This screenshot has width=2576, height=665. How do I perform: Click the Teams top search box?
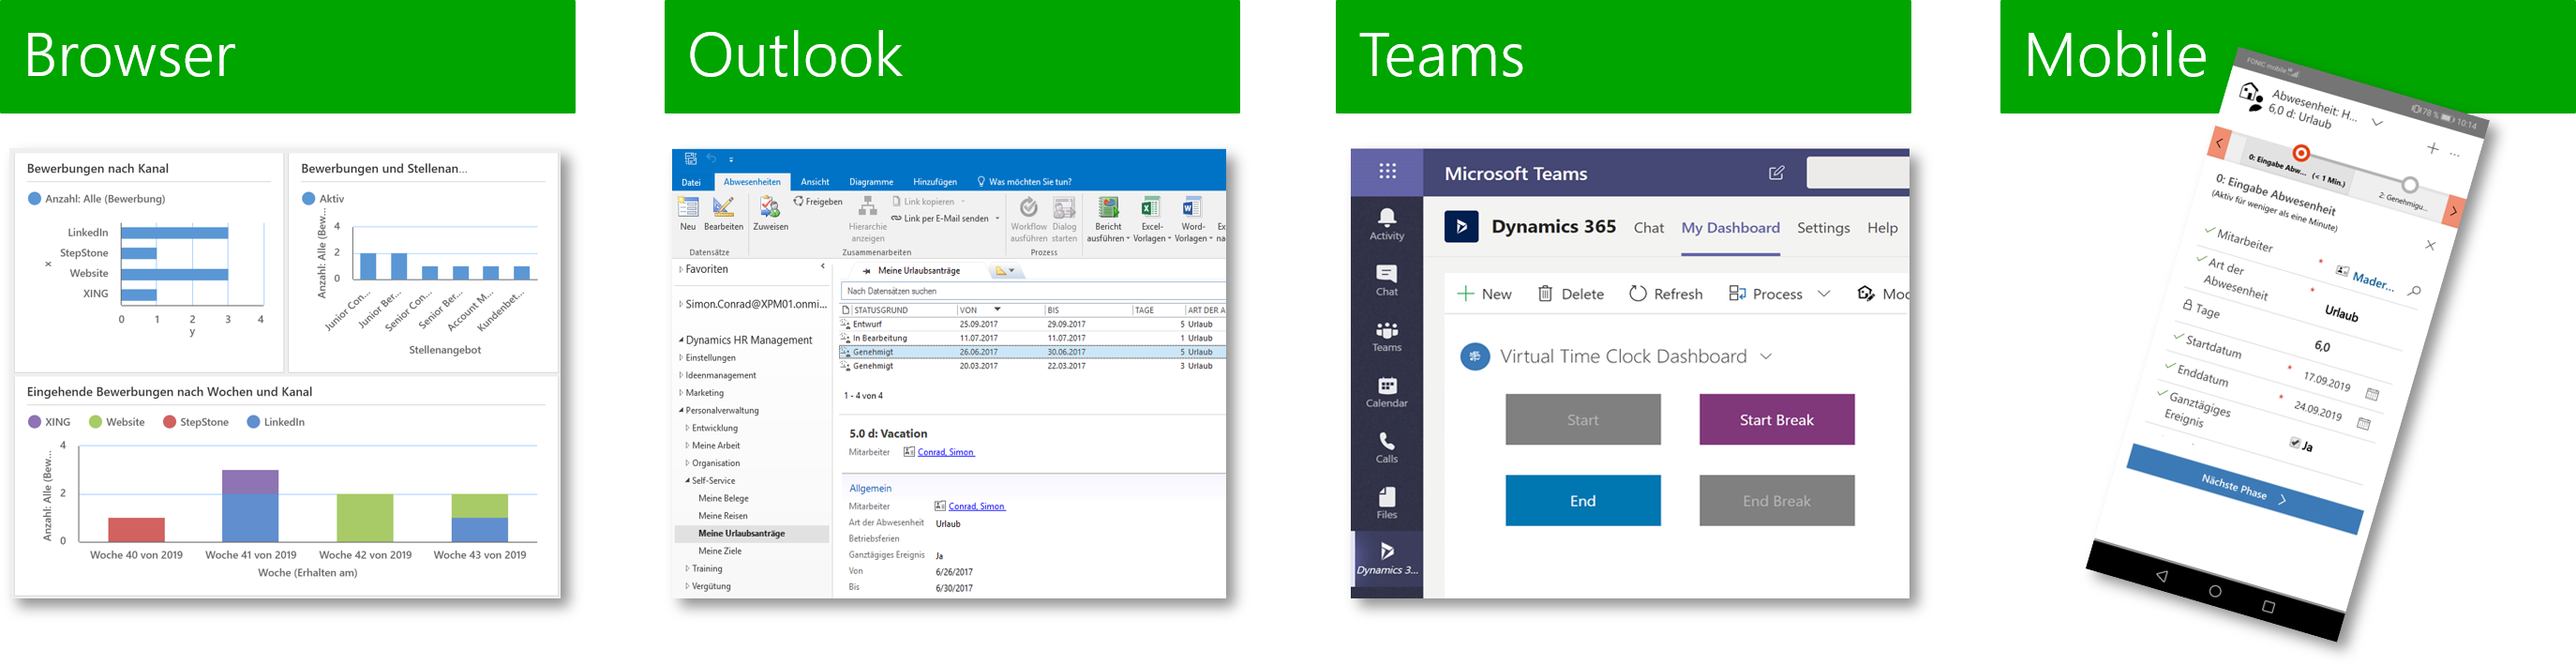point(1857,173)
